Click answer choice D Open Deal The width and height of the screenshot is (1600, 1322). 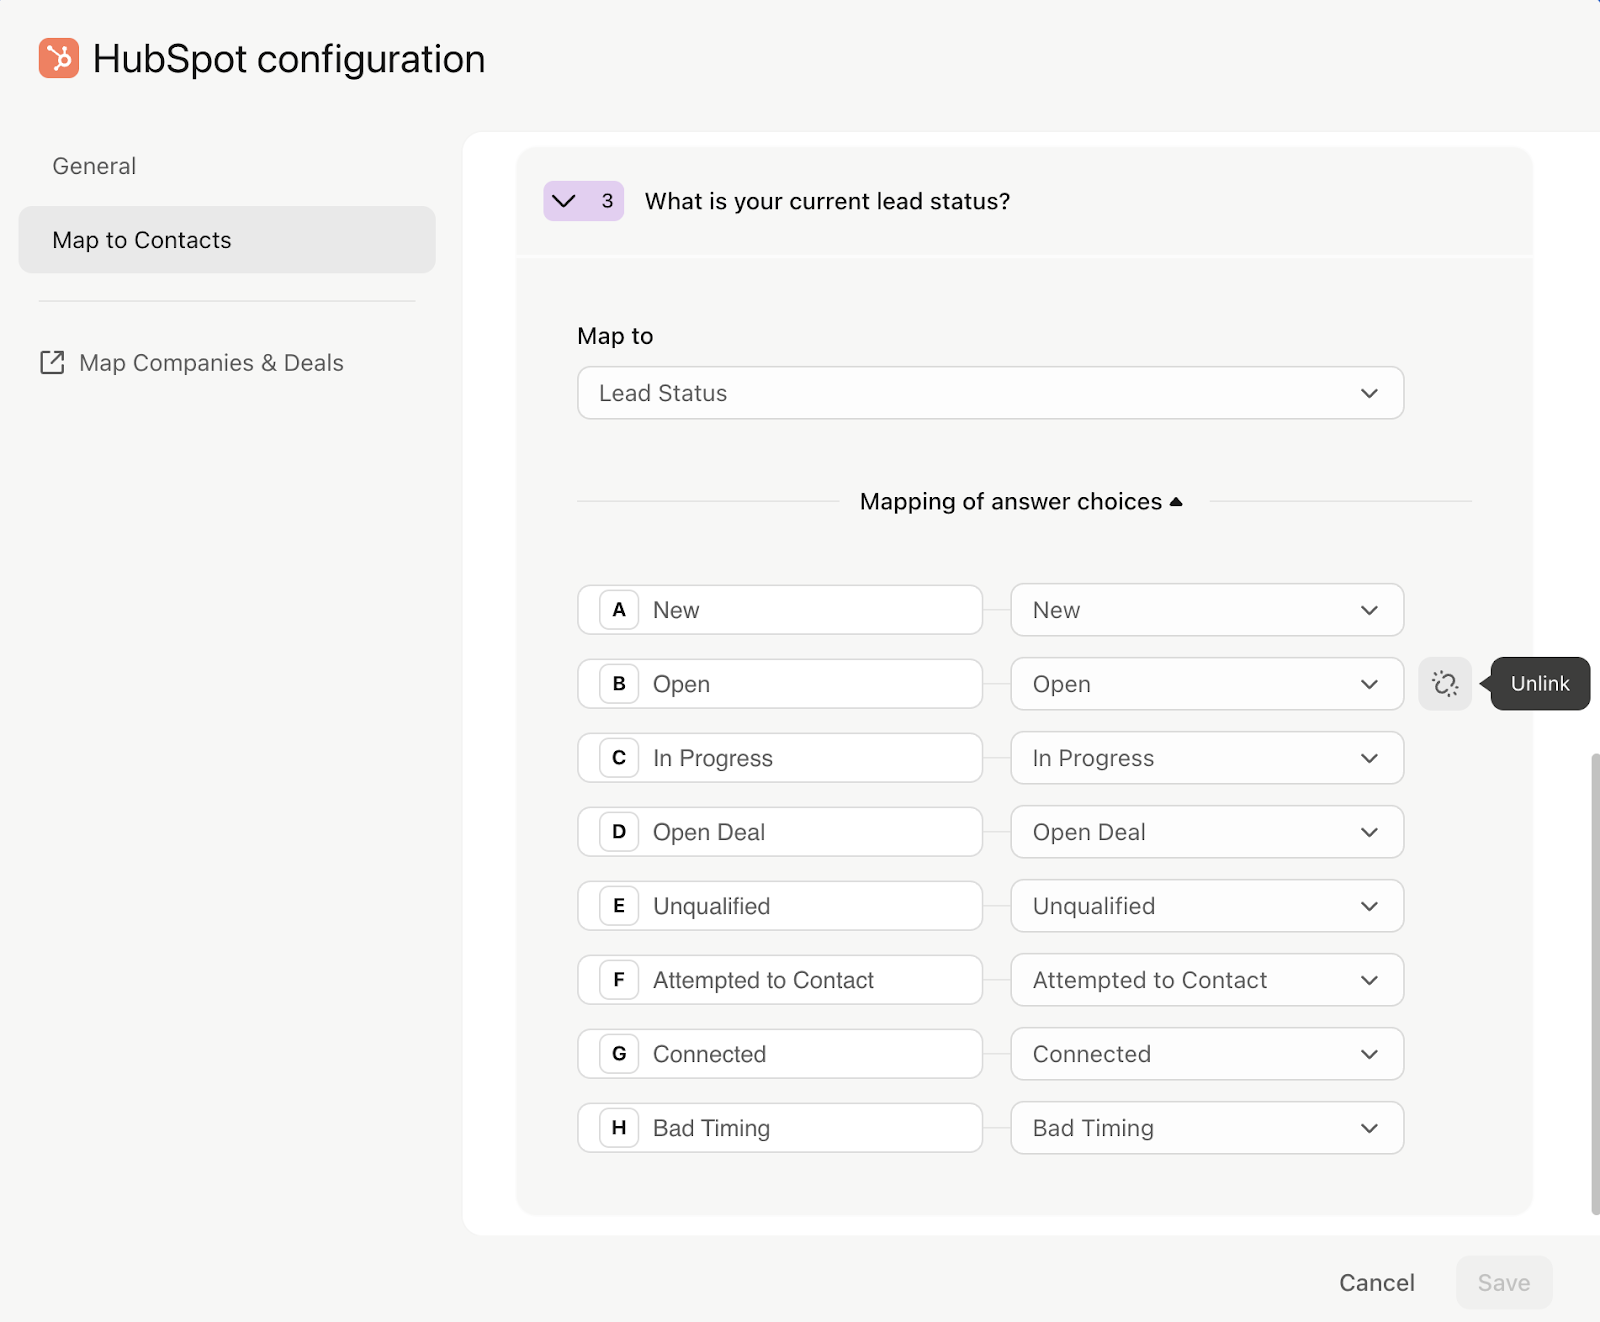tap(780, 832)
